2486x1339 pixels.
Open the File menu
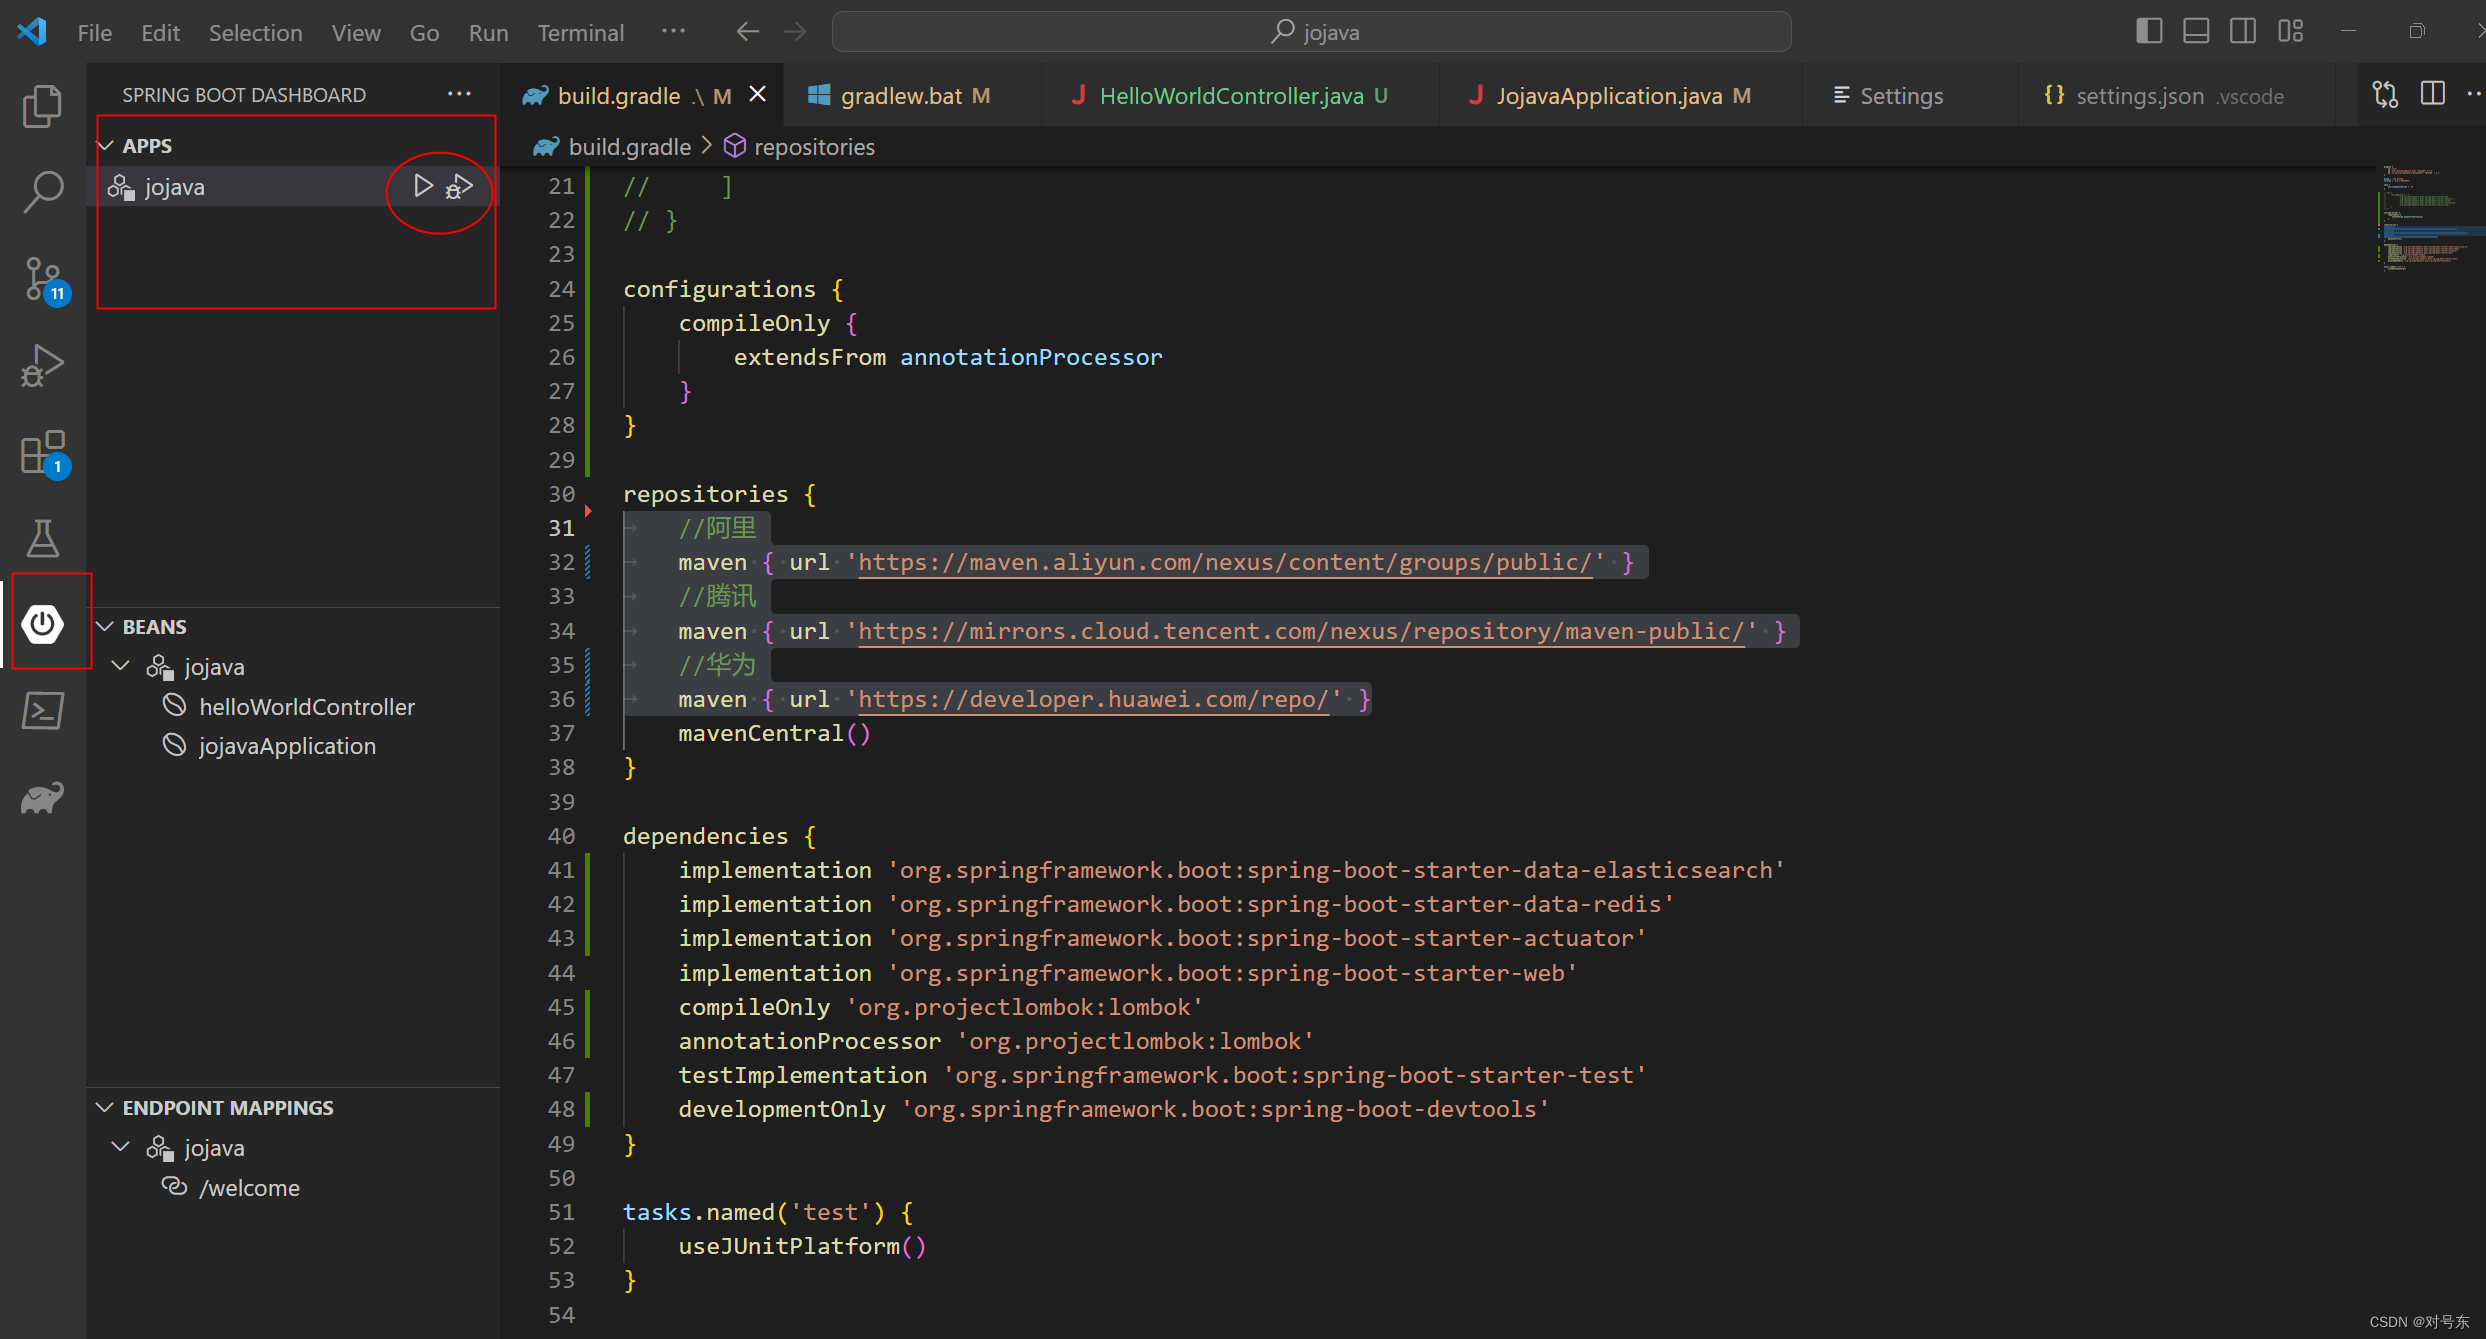(95, 33)
